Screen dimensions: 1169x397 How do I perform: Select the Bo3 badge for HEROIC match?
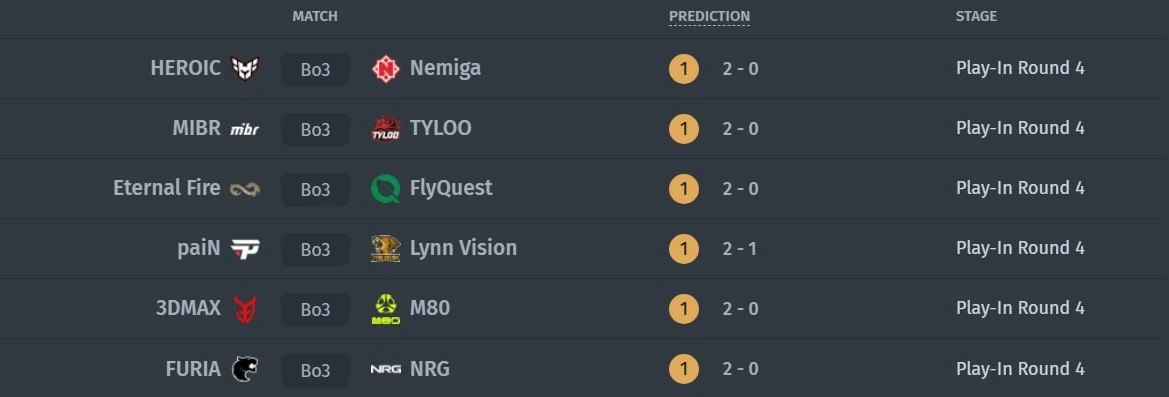click(315, 69)
